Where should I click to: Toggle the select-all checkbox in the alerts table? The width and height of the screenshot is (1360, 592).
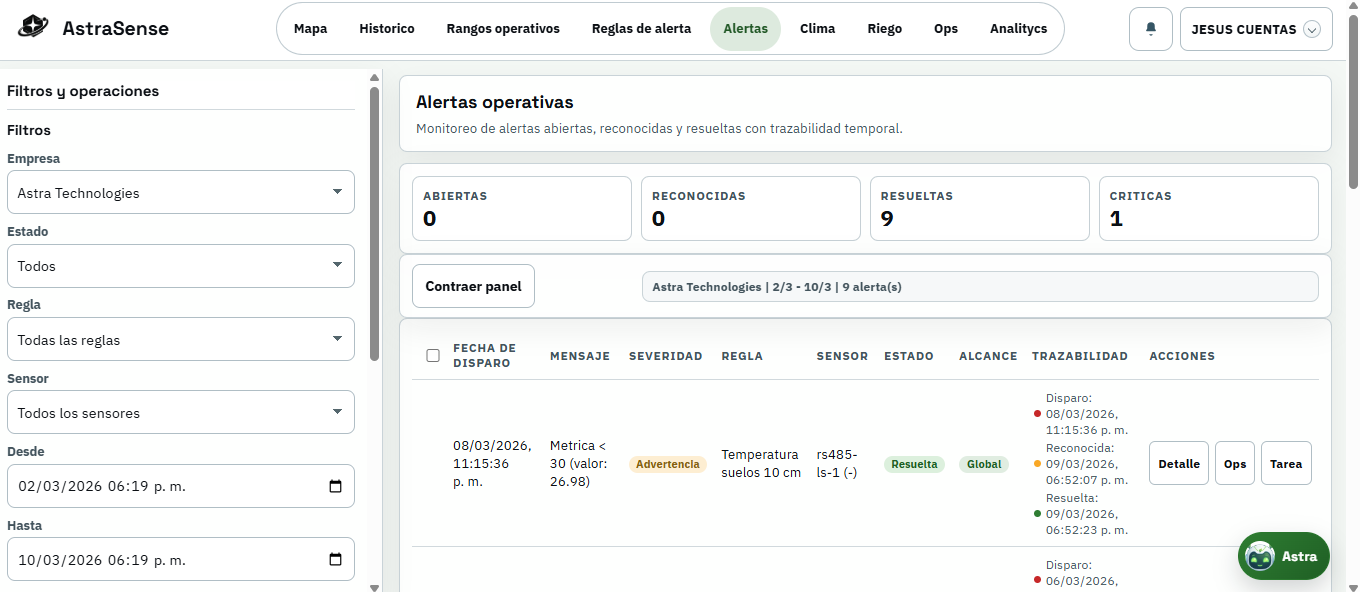tap(433, 355)
